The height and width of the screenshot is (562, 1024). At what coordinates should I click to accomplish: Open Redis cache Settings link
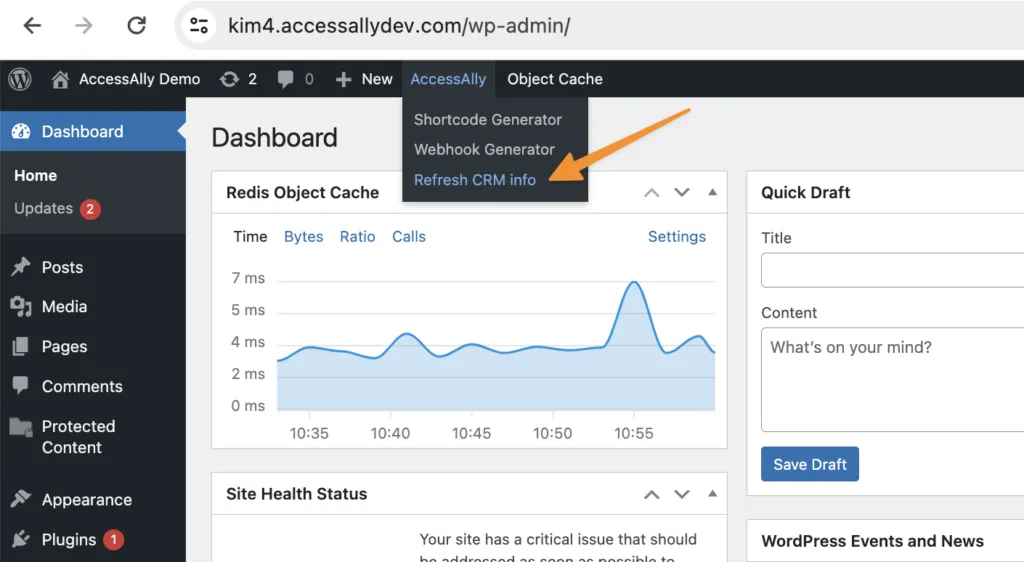pos(677,236)
